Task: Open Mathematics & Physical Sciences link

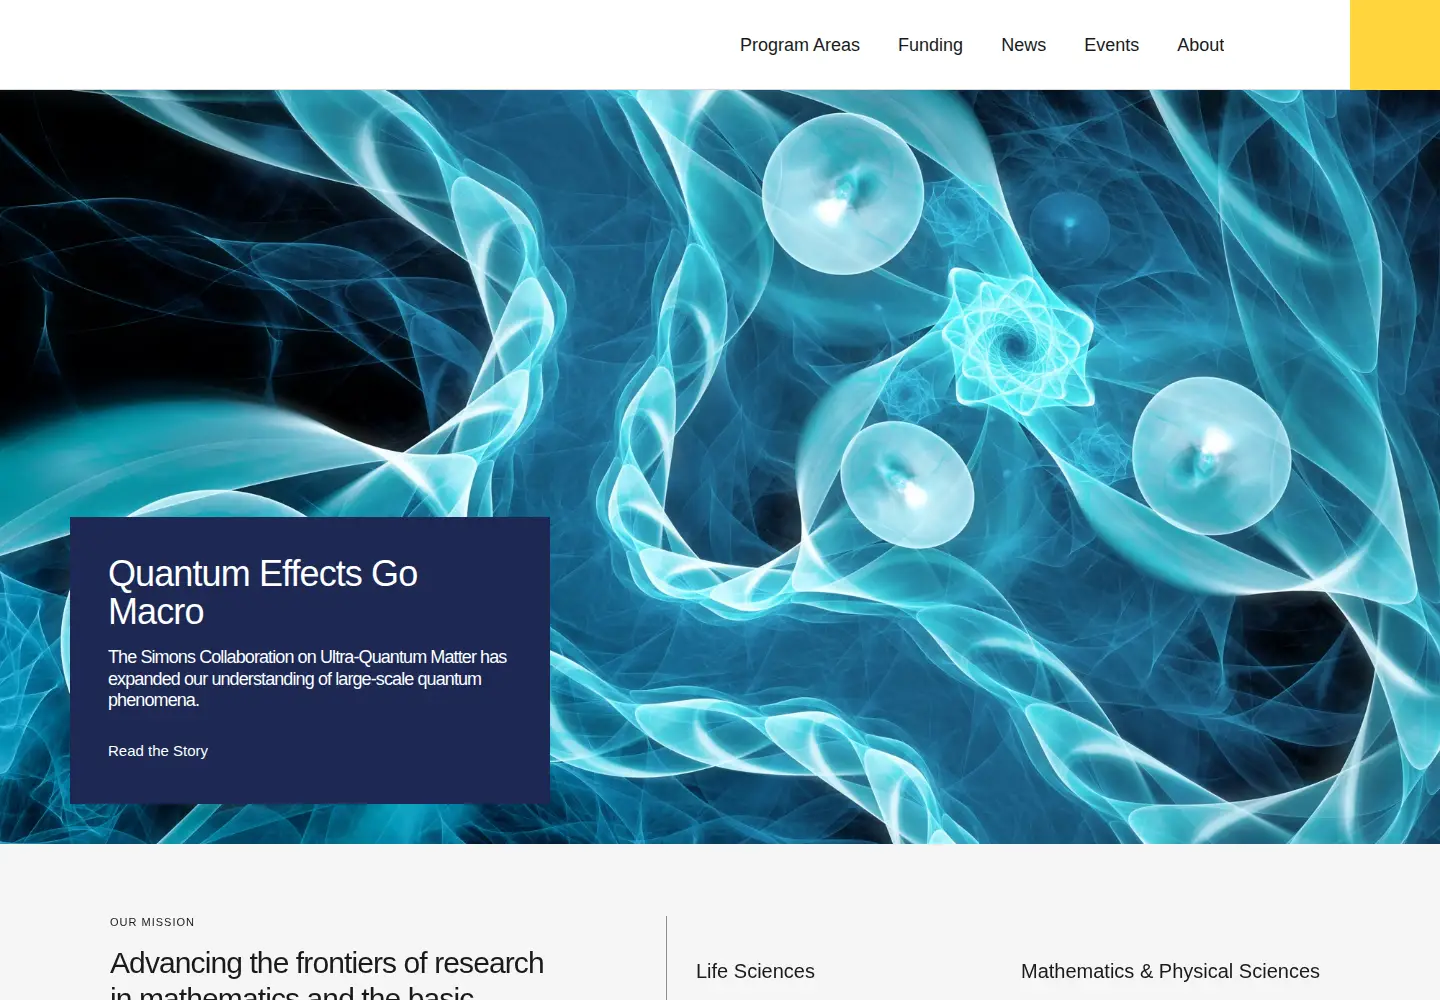Action: point(1170,971)
